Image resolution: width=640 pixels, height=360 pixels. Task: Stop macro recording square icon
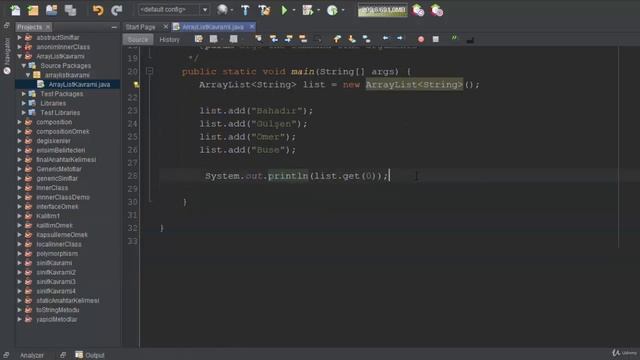pos(436,39)
